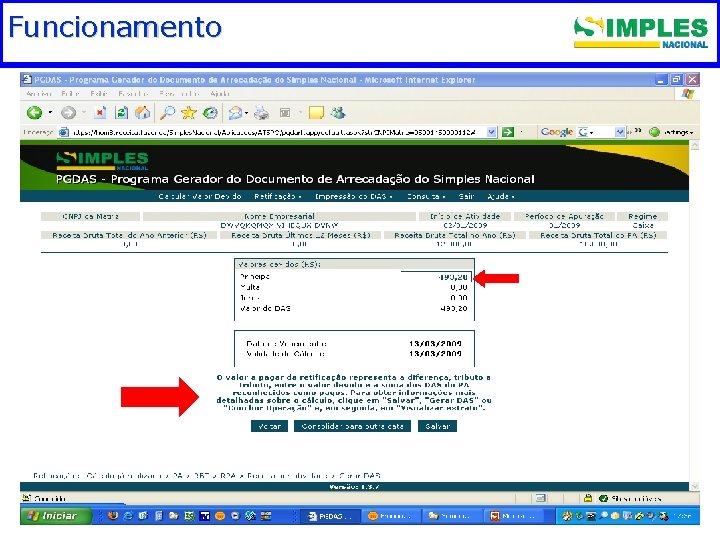Click the page scrollbar up arrow
This screenshot has width=720, height=540.
[694, 146]
